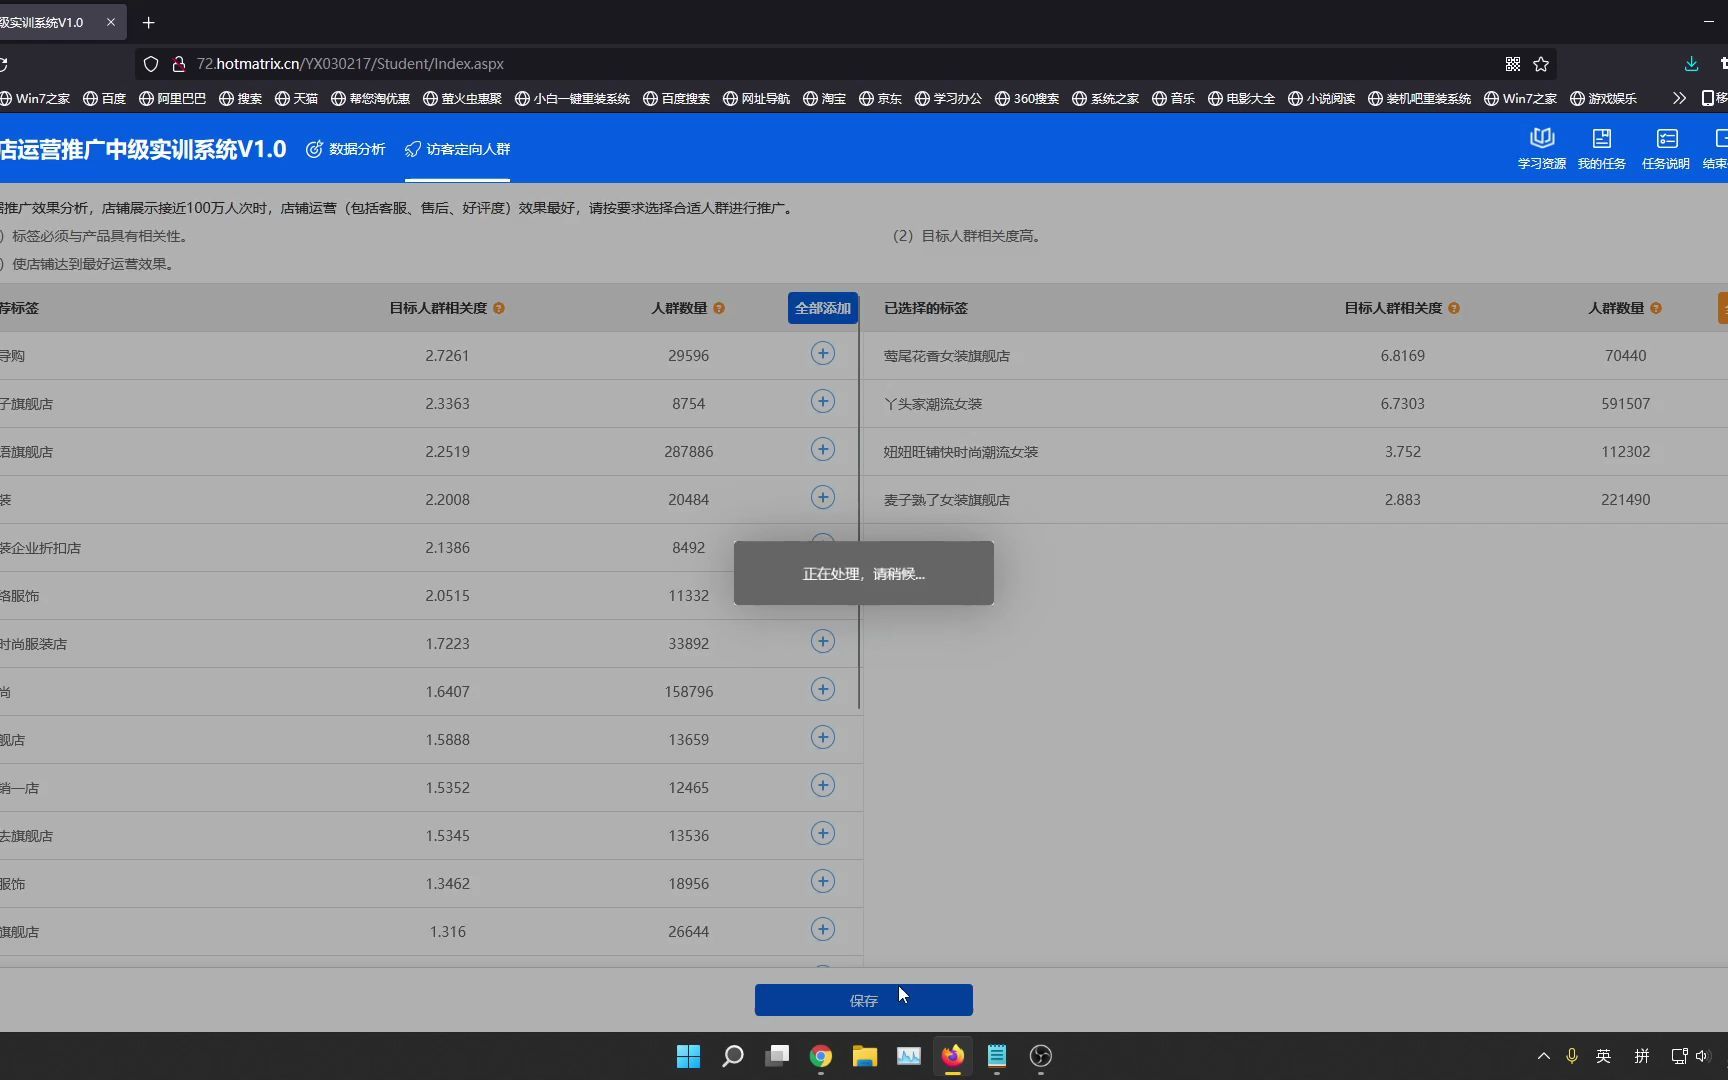Add the tag with 13536 audience count
The height and width of the screenshot is (1080, 1728).
pos(822,834)
